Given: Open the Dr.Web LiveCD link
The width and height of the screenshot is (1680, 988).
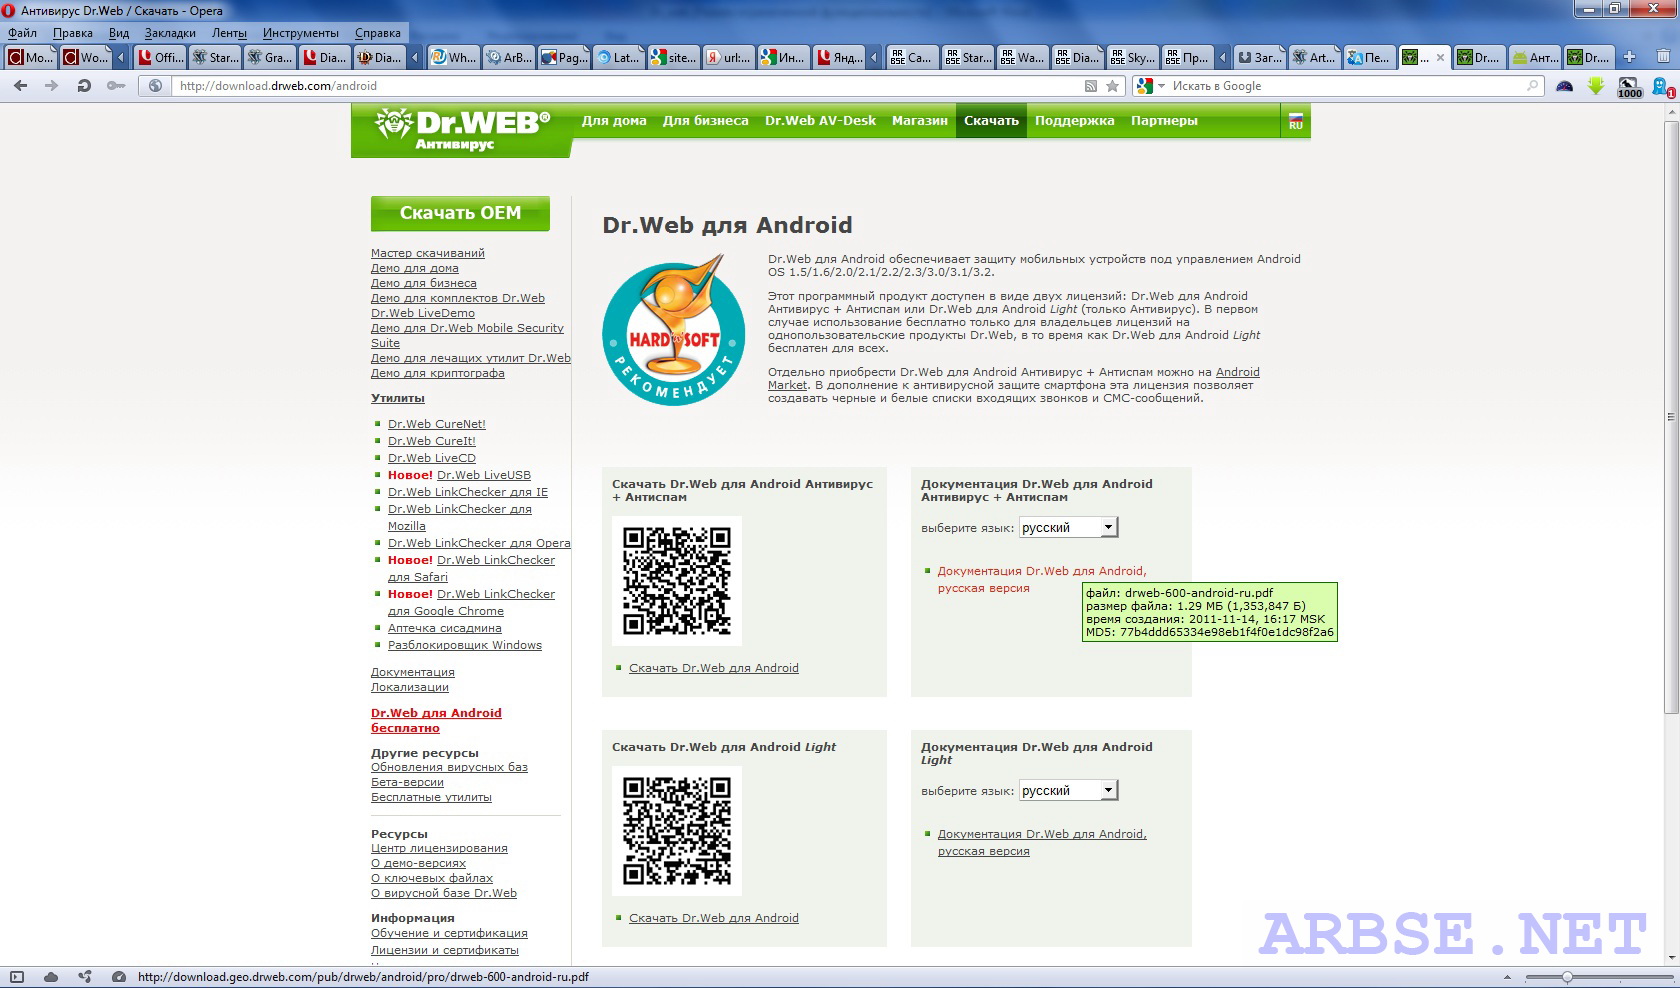Looking at the screenshot, I should [x=432, y=458].
